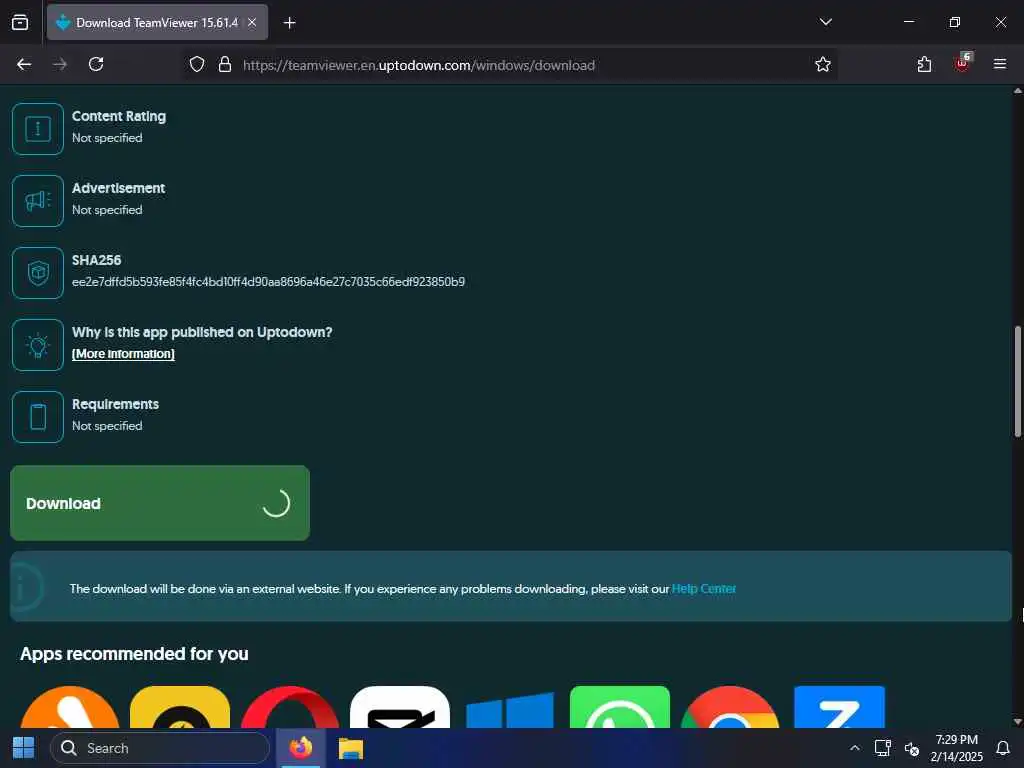
Task: Click the Advertisement label
Action: pyautogui.click(x=118, y=187)
